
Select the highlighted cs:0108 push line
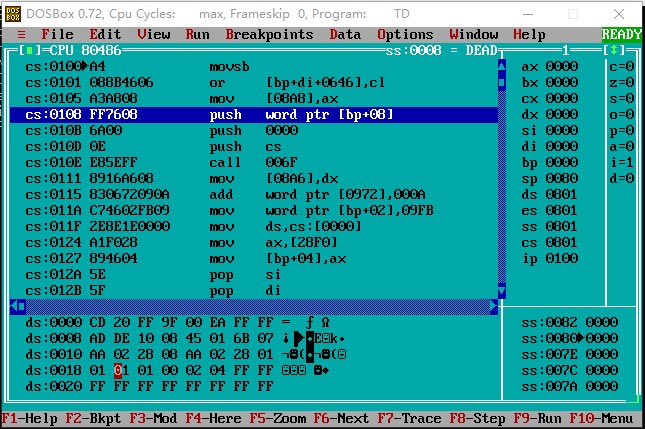(x=254, y=114)
